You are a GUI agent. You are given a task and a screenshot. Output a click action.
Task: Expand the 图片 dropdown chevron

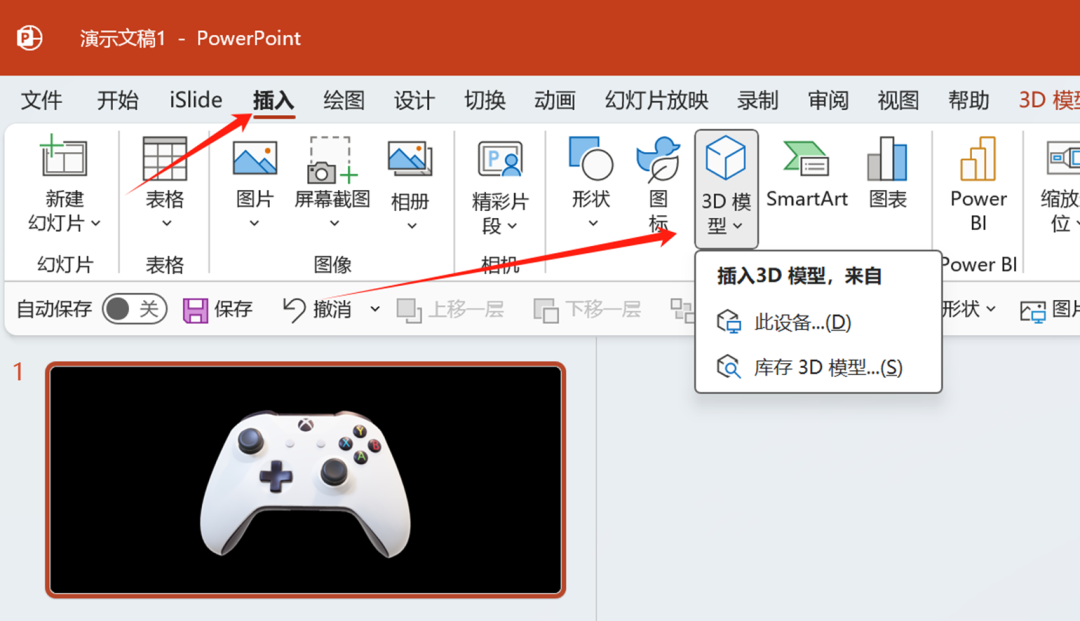254,224
